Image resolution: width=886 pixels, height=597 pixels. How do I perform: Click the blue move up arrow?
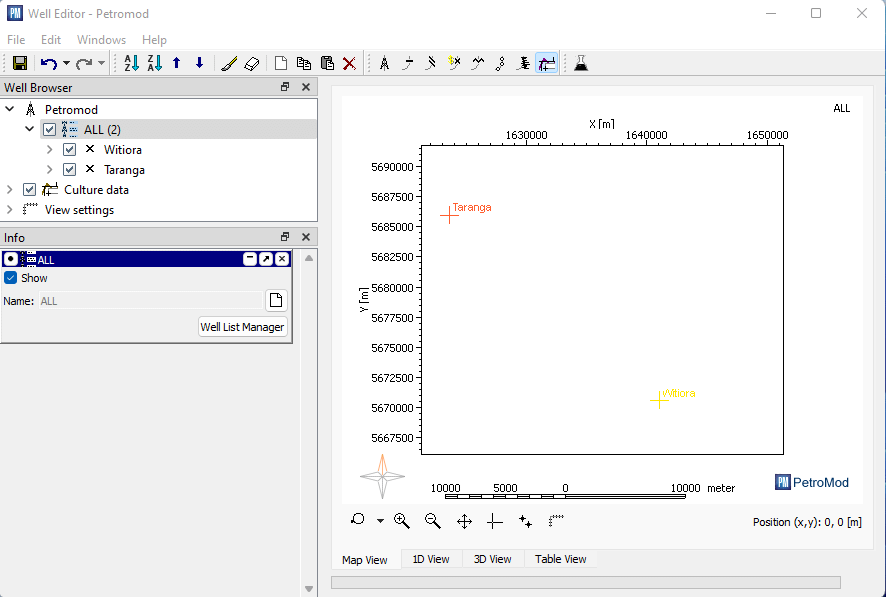177,63
